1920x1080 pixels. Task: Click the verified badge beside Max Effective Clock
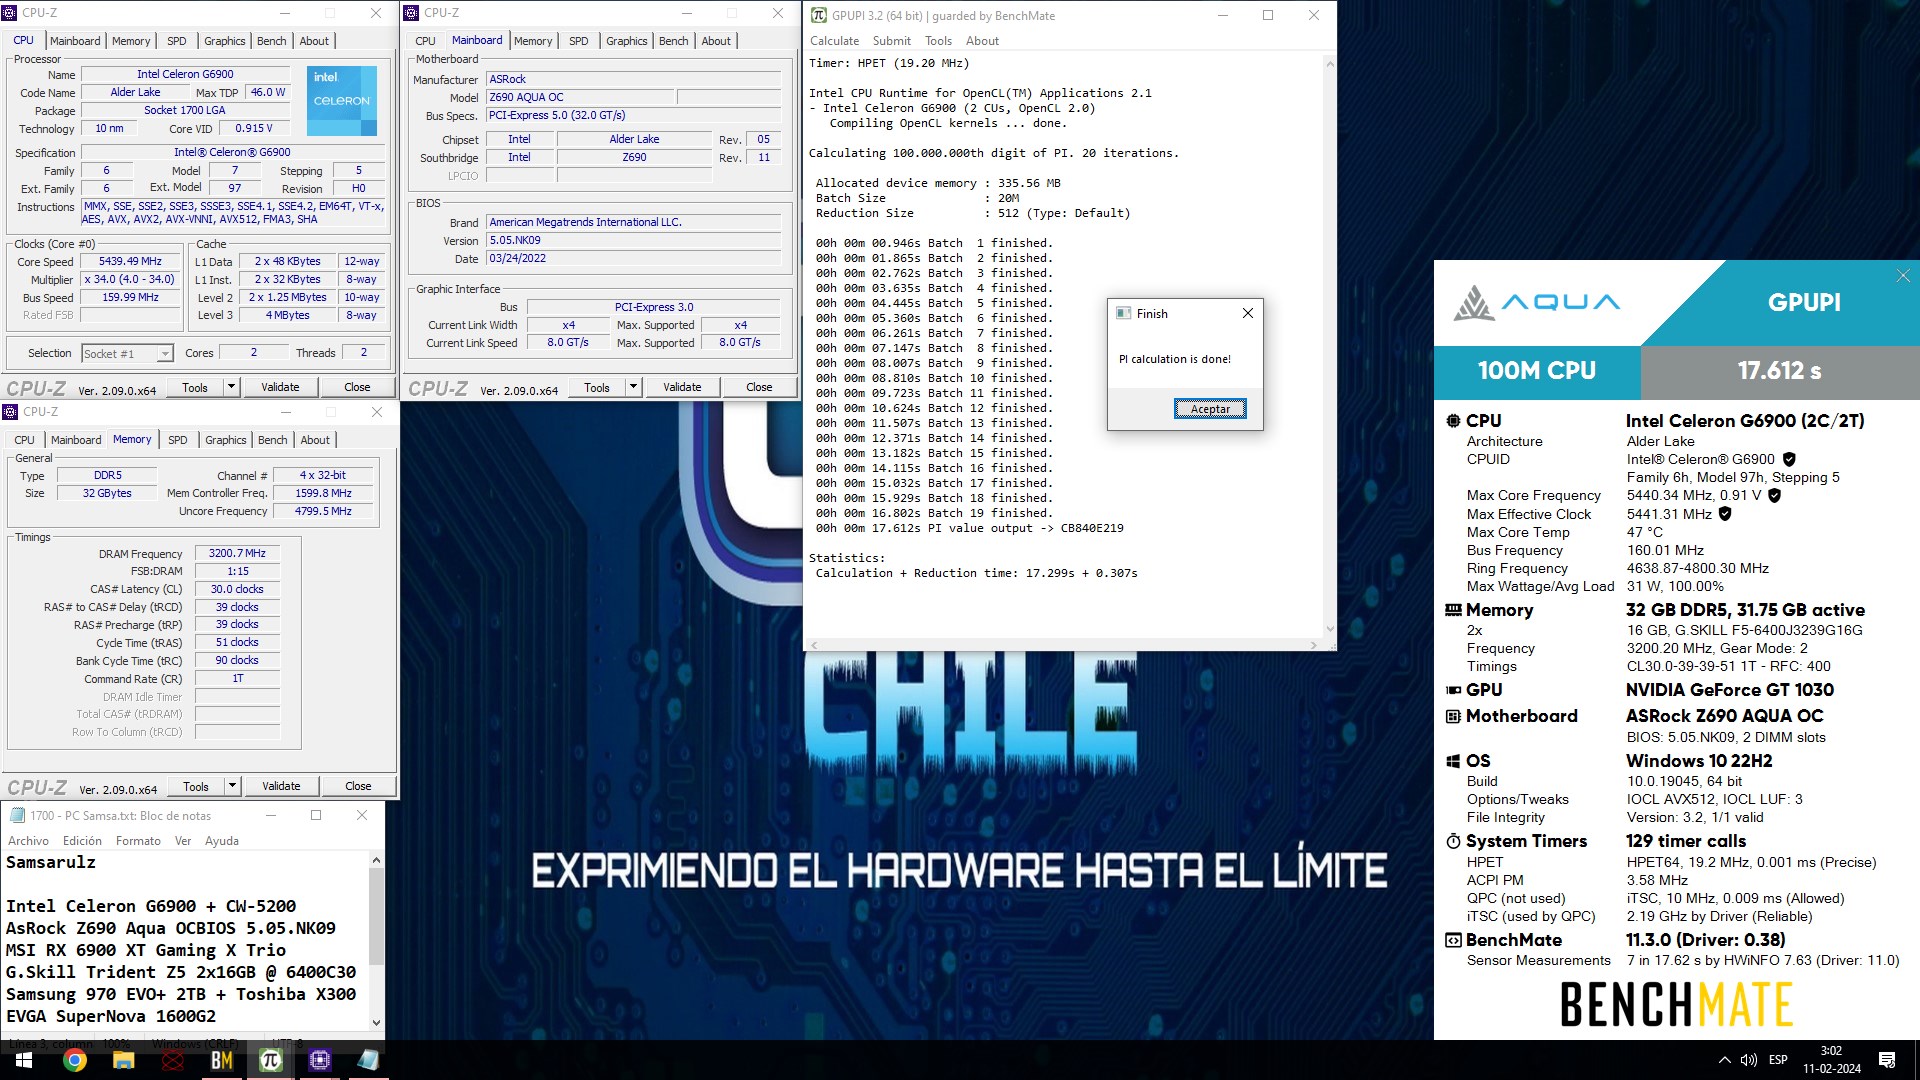click(1725, 514)
